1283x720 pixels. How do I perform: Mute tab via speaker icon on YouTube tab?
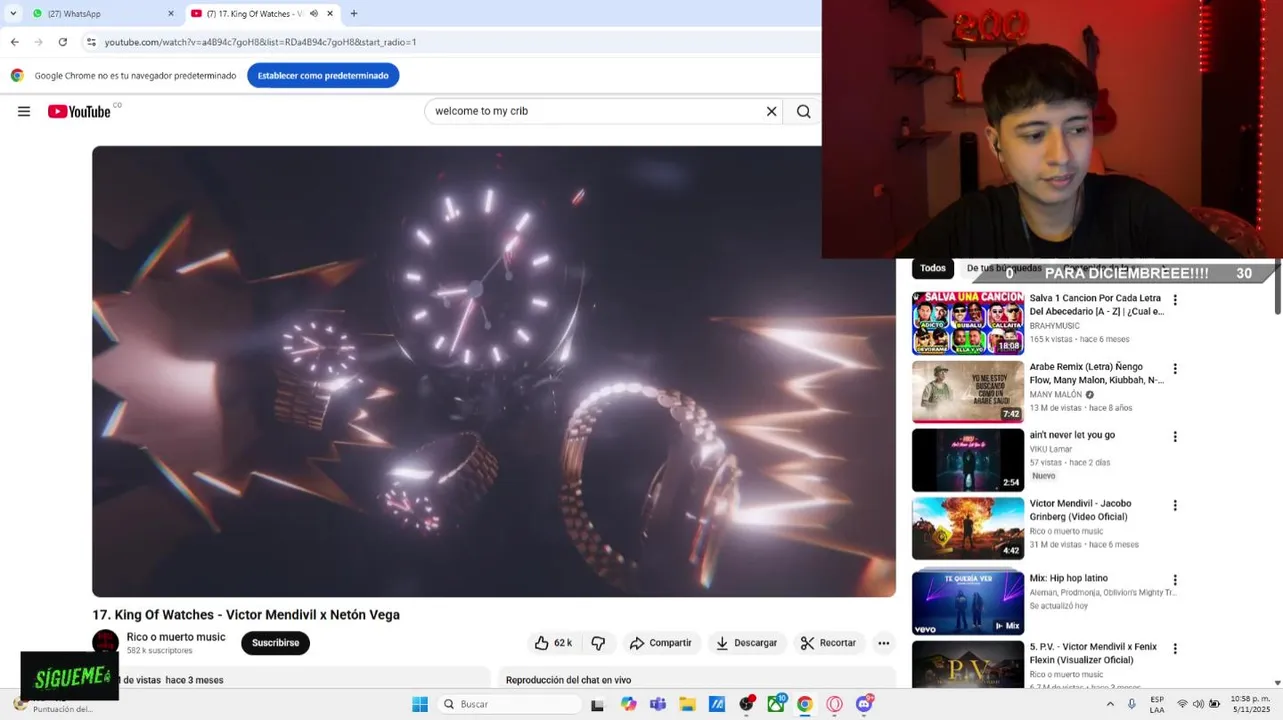point(314,14)
